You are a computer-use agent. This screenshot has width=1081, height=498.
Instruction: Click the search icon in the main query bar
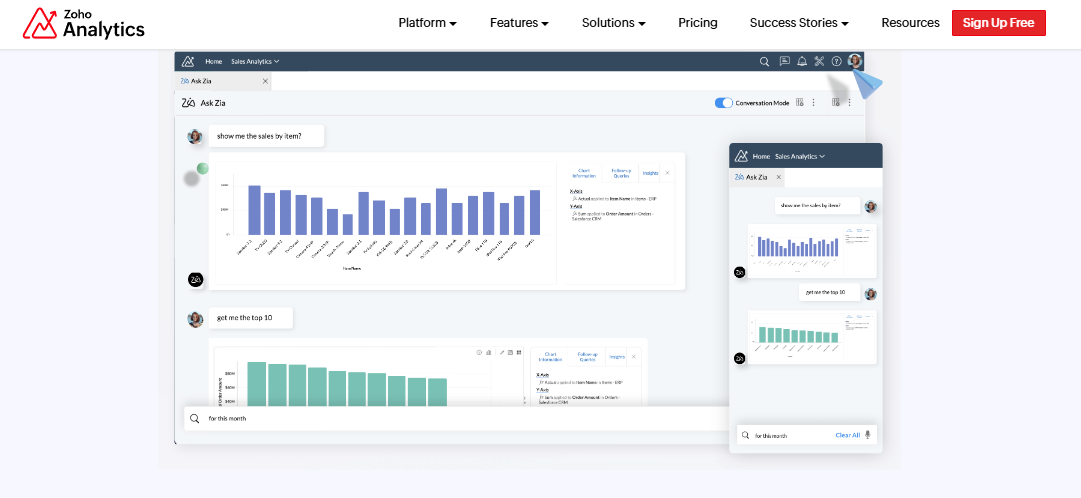point(195,419)
